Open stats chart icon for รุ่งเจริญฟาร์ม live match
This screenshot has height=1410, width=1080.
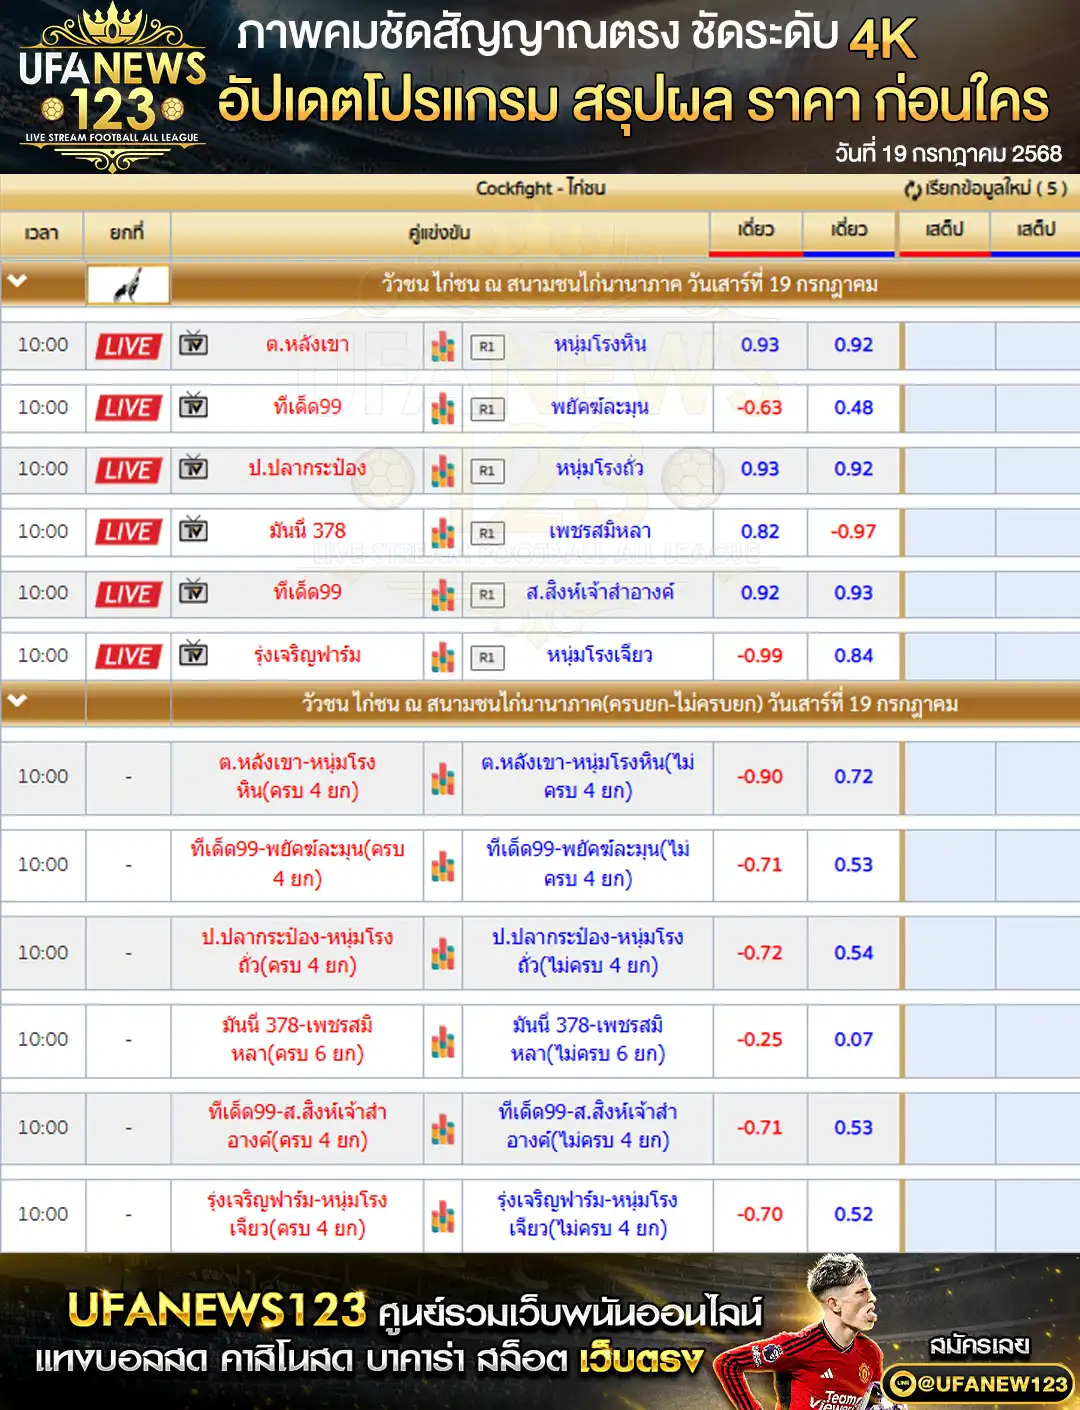click(443, 656)
